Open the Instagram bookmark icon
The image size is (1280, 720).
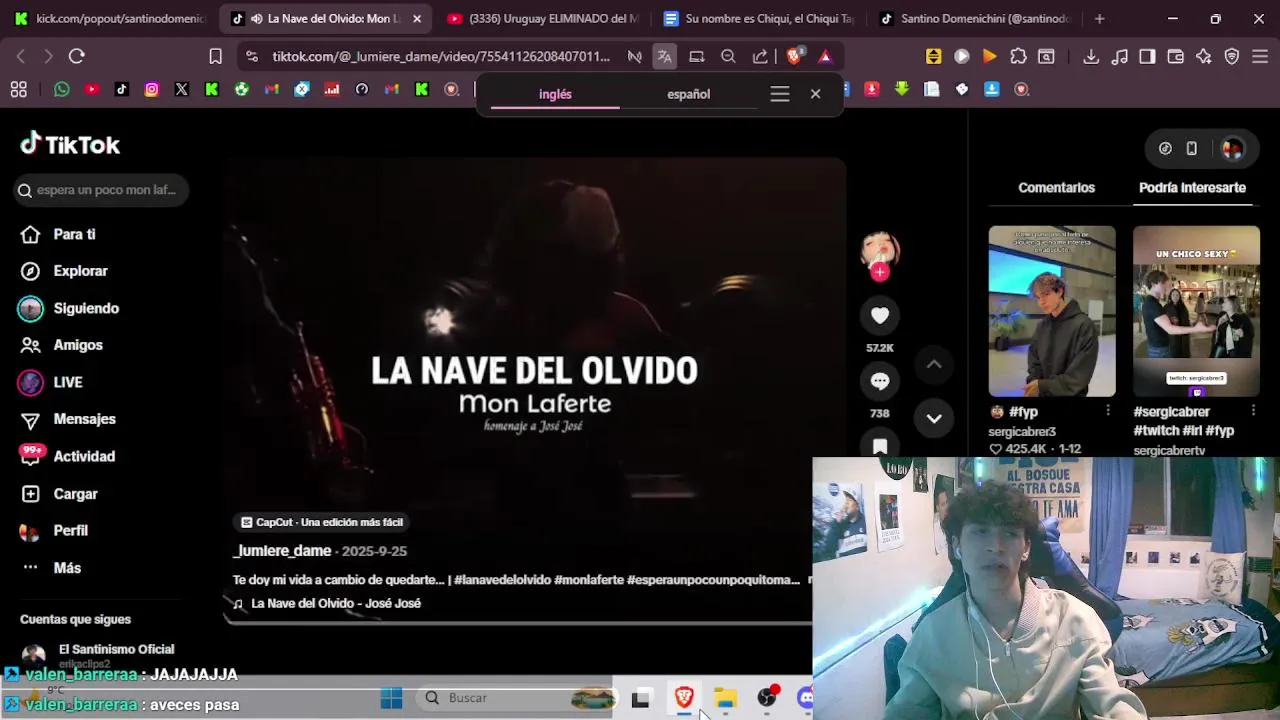coord(152,89)
